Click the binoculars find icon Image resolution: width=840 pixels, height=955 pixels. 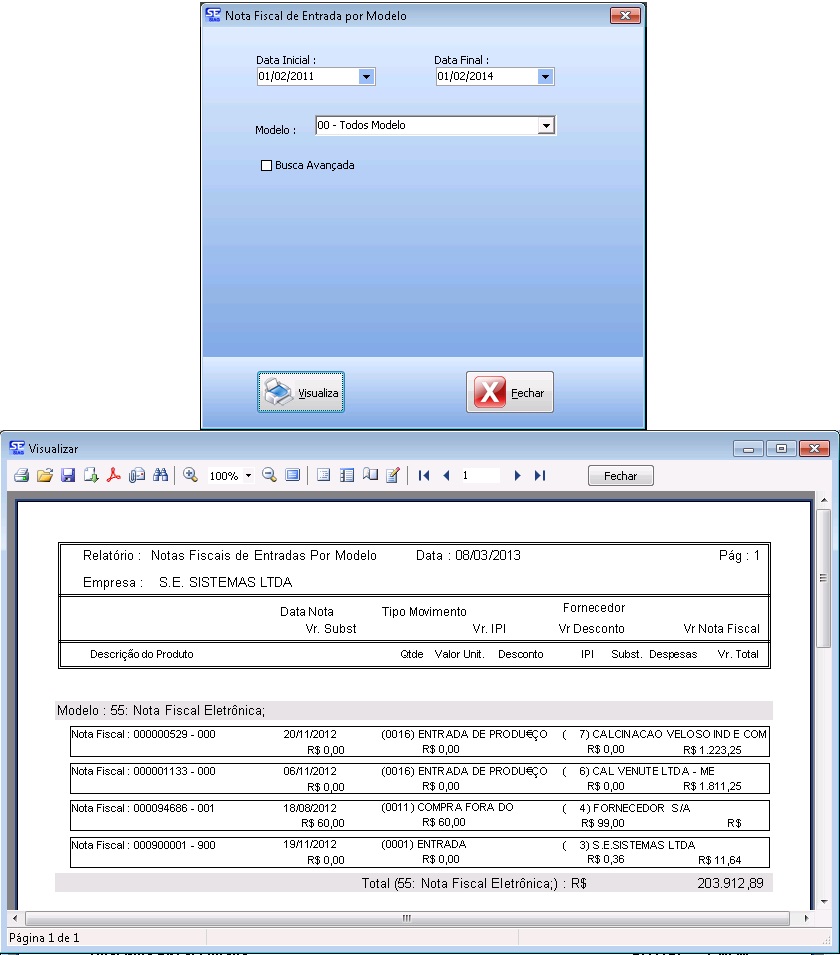pos(160,476)
